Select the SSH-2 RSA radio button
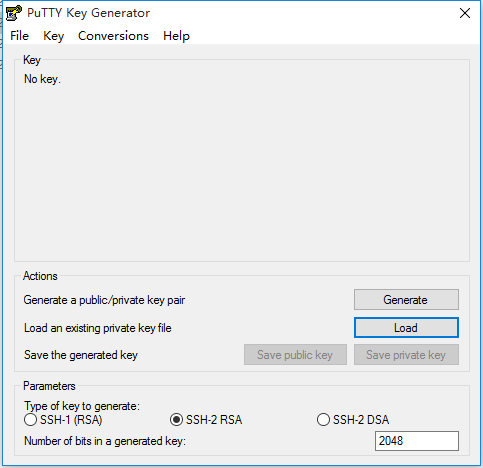 click(206, 420)
